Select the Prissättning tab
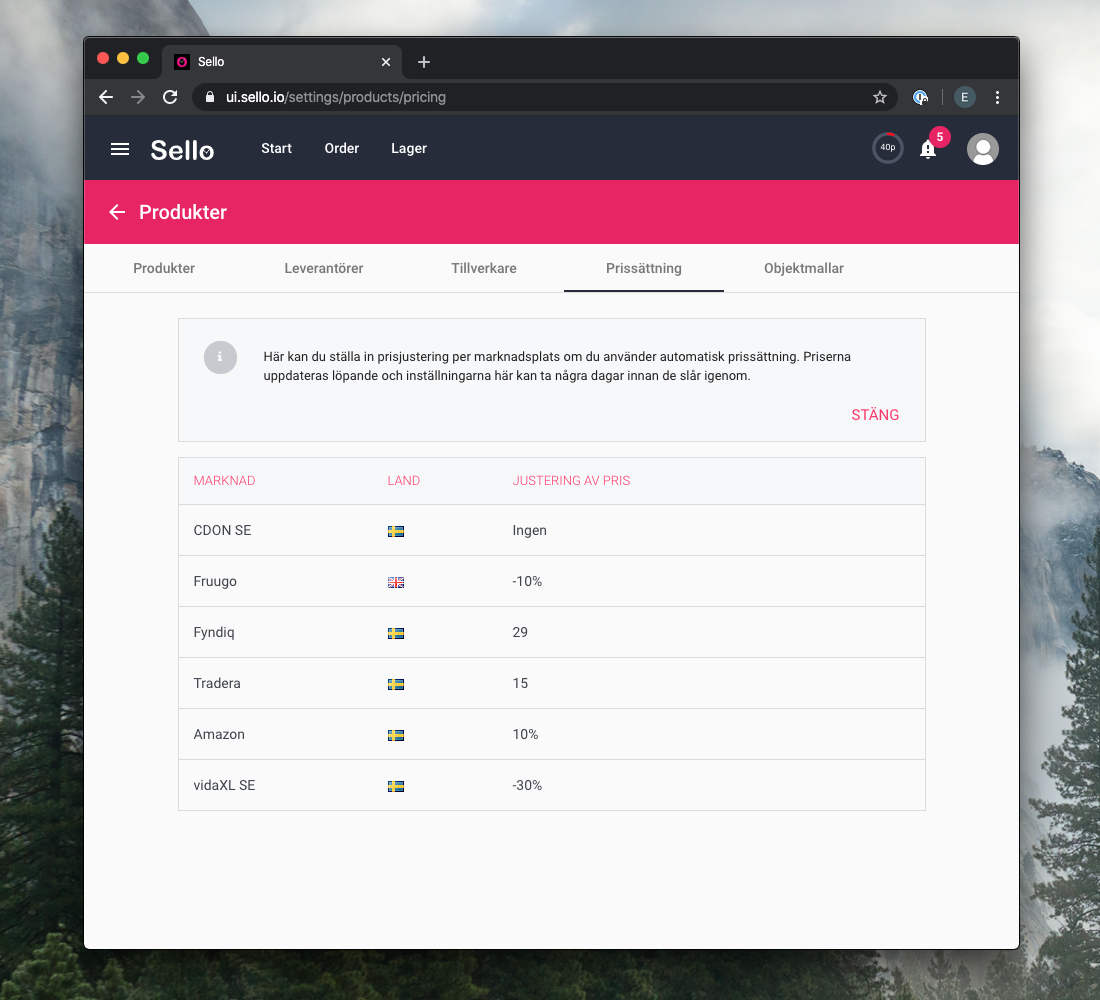 point(643,268)
